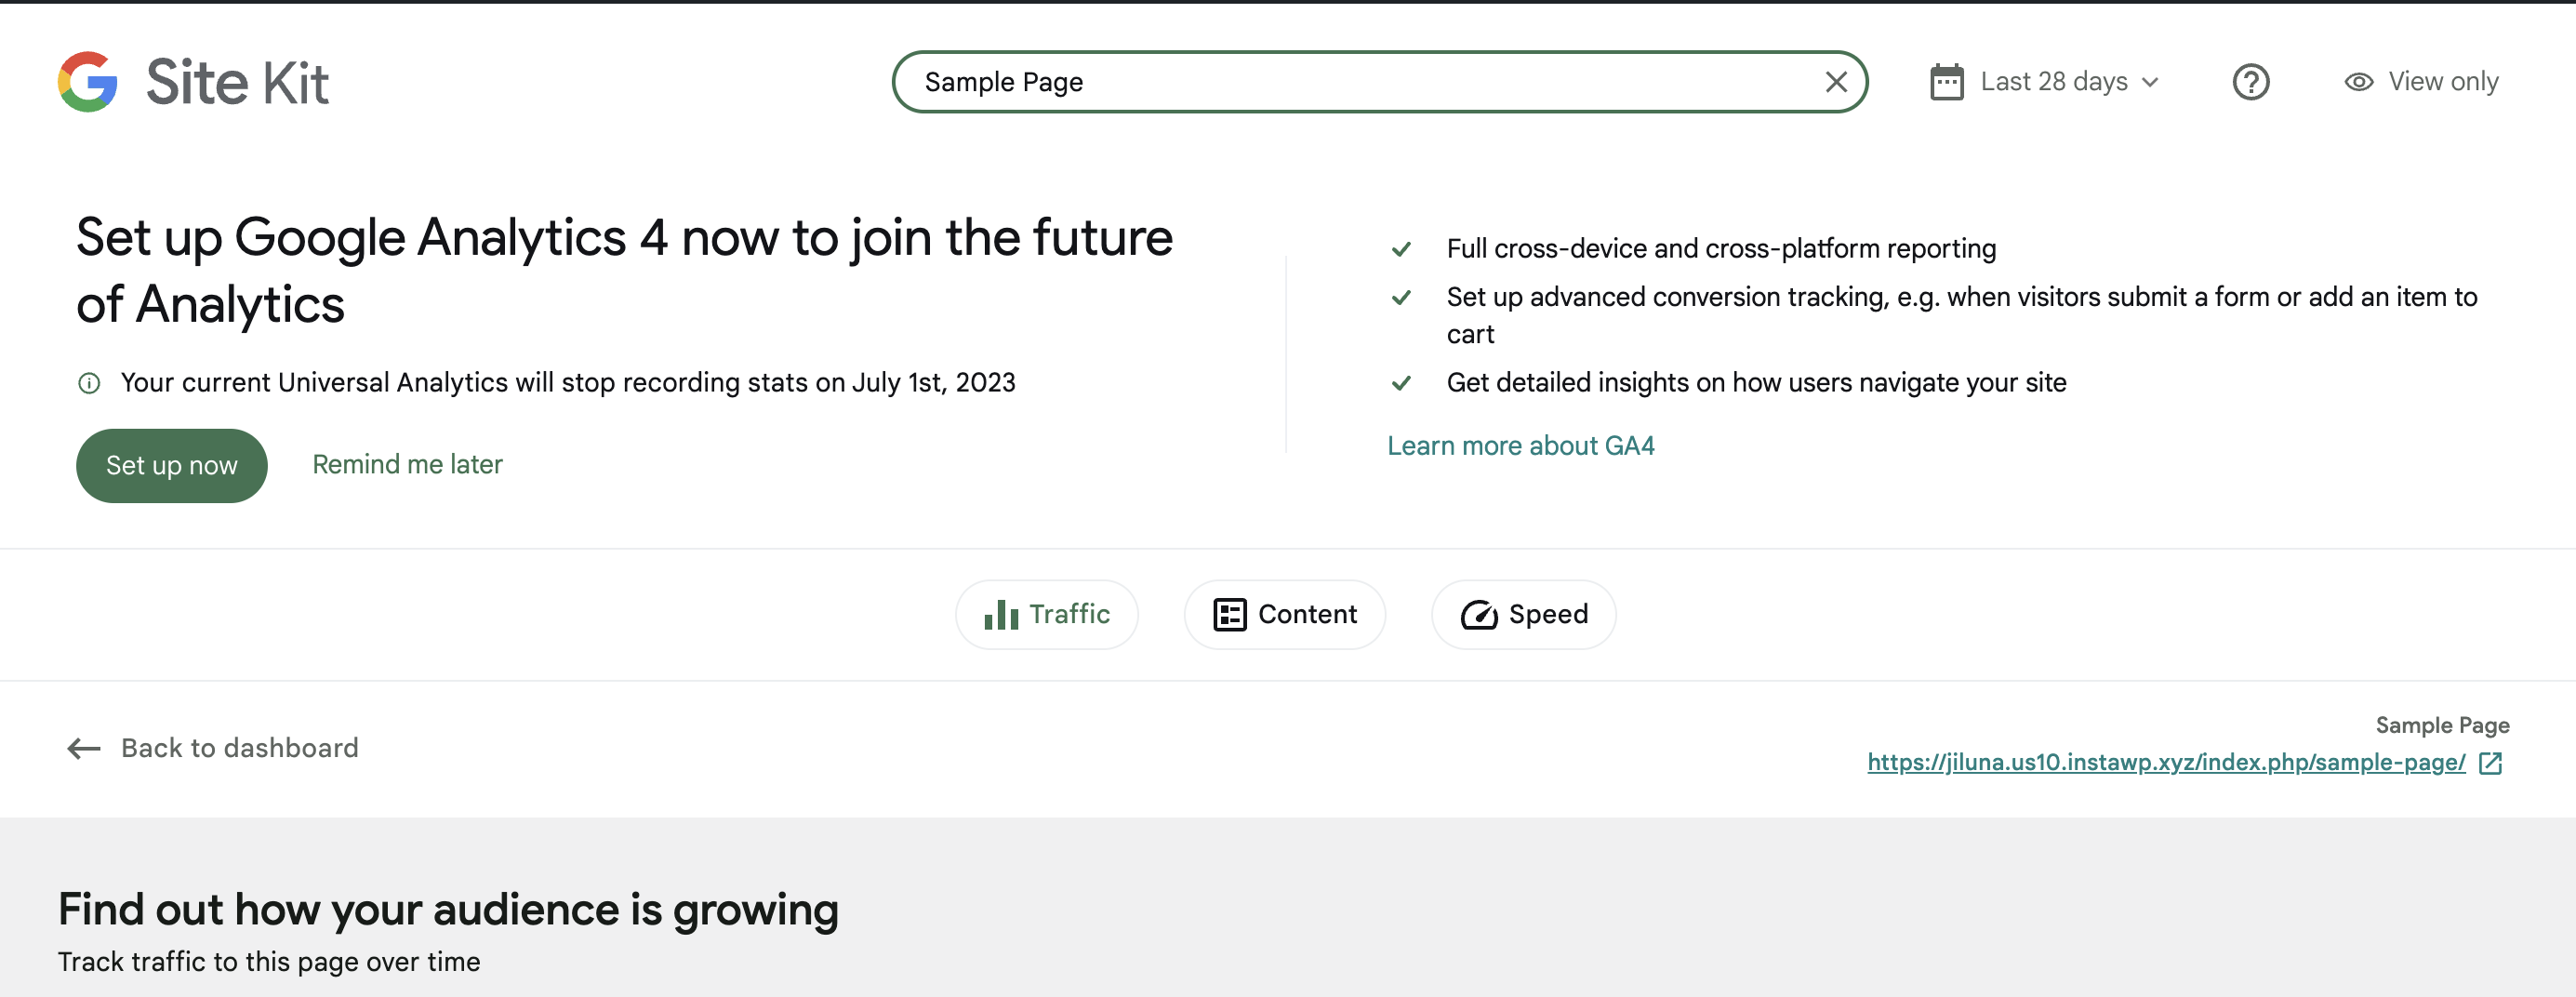Open the Learn more about GA4 link
This screenshot has width=2576, height=997.
click(x=1521, y=445)
